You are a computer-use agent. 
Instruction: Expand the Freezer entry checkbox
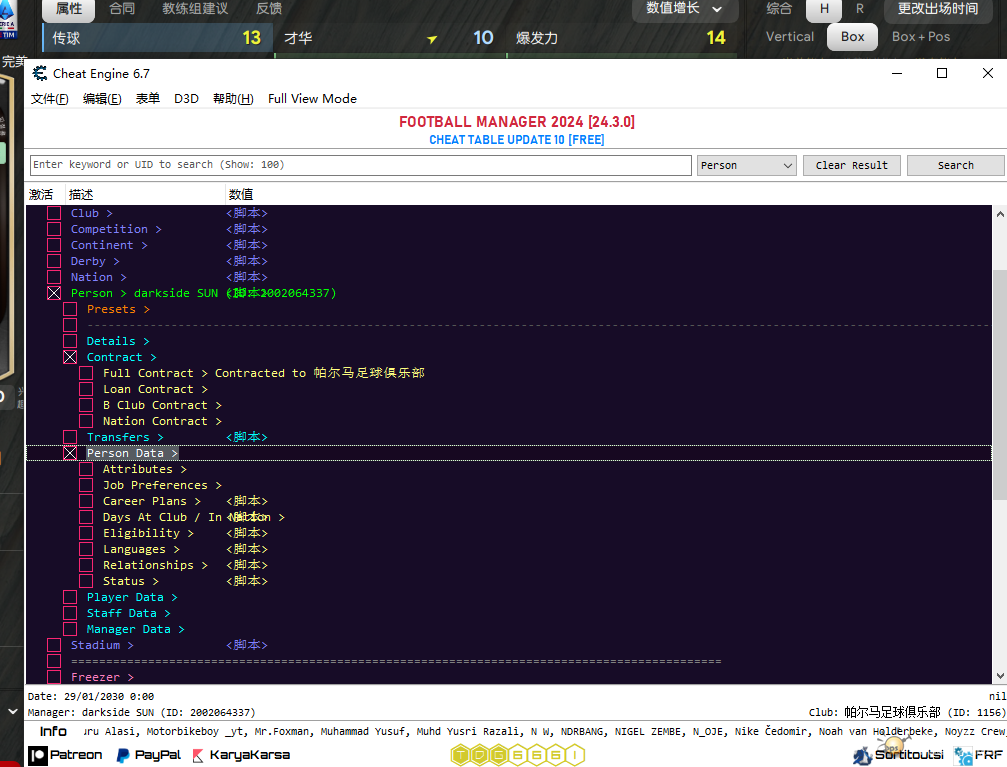(54, 677)
